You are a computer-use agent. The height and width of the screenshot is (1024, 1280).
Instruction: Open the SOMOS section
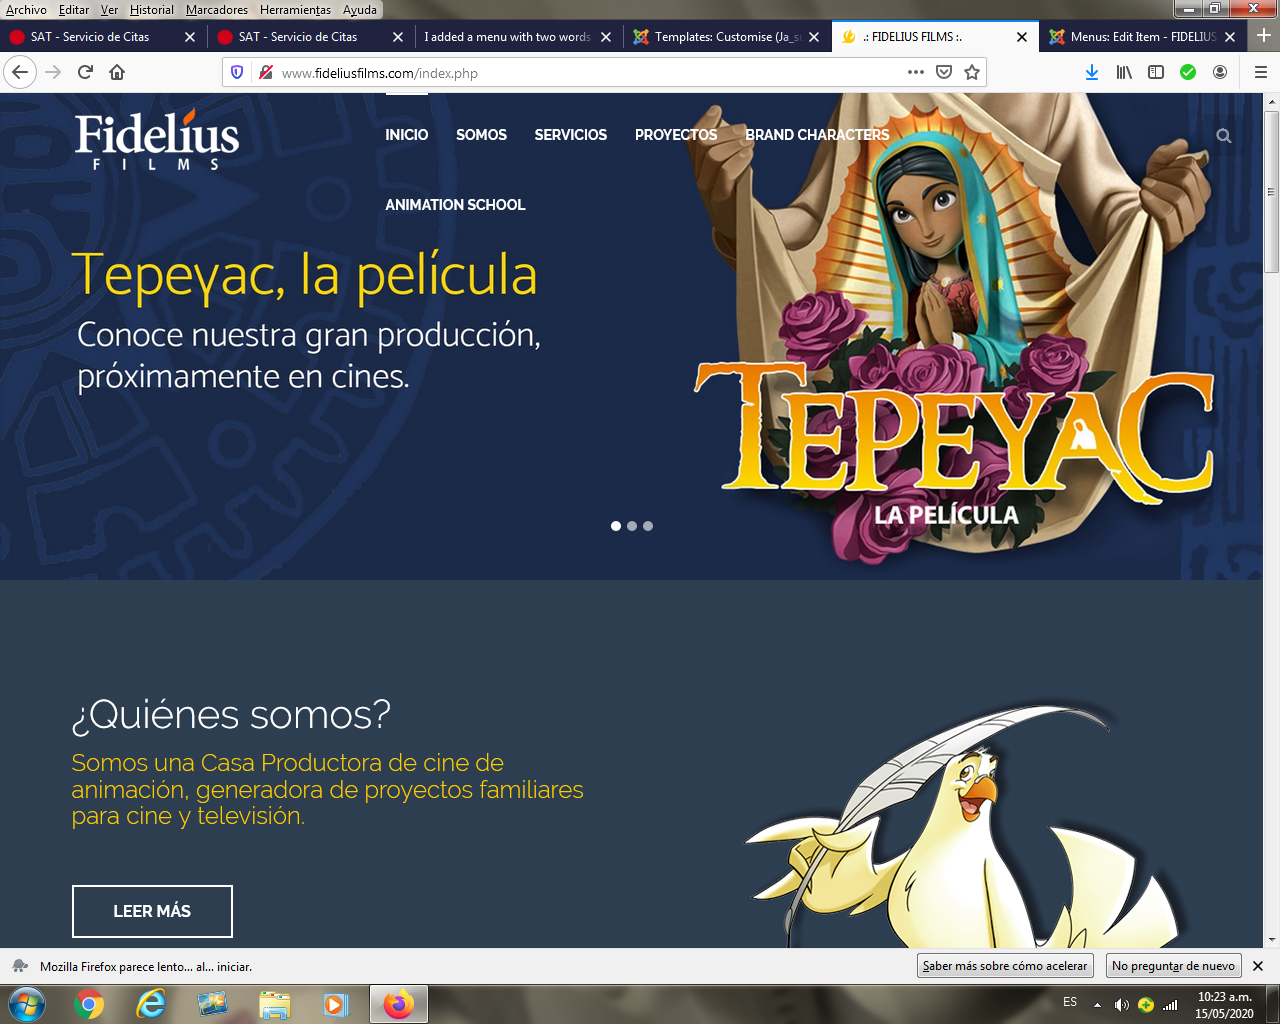click(481, 135)
